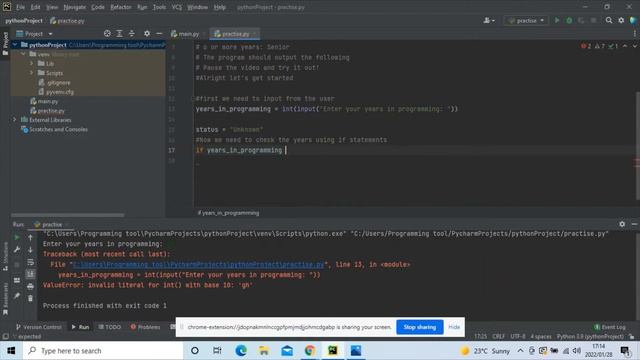
Task: Open the File menu
Action: [x=20, y=7]
